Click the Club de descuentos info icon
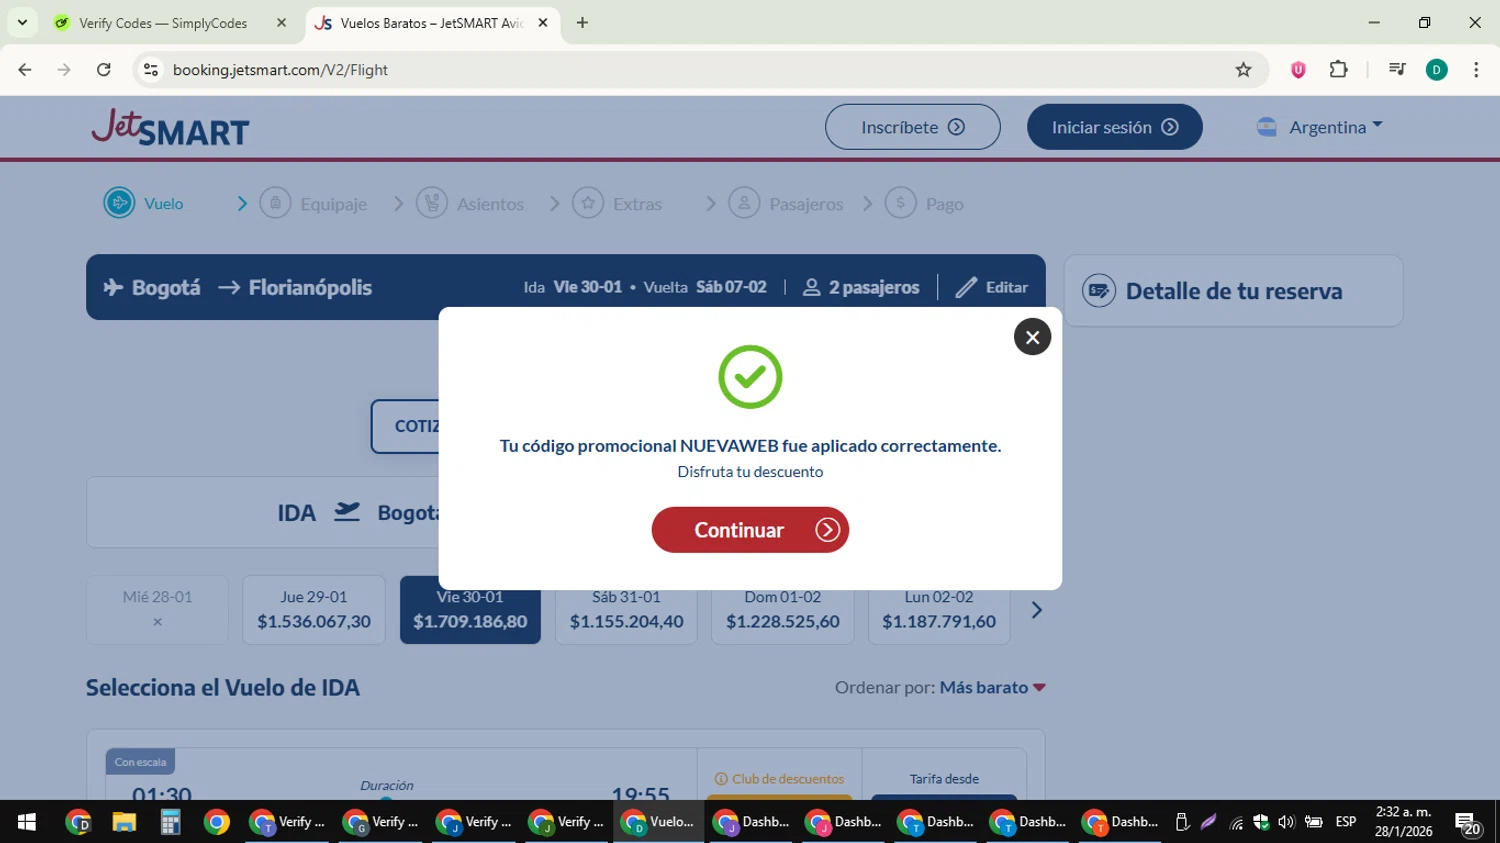Viewport: 1500px width, 843px height. 720,779
